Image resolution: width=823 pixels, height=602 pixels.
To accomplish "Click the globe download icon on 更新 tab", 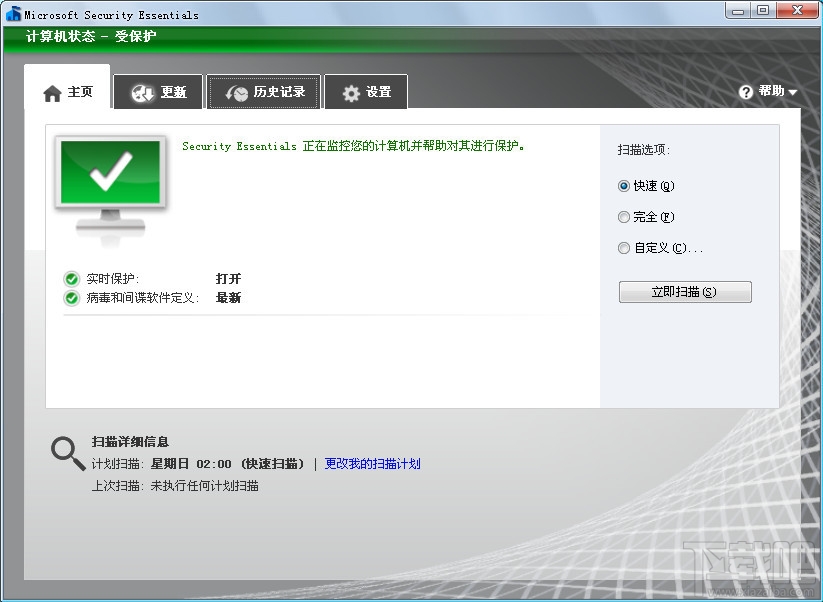I will 142,93.
